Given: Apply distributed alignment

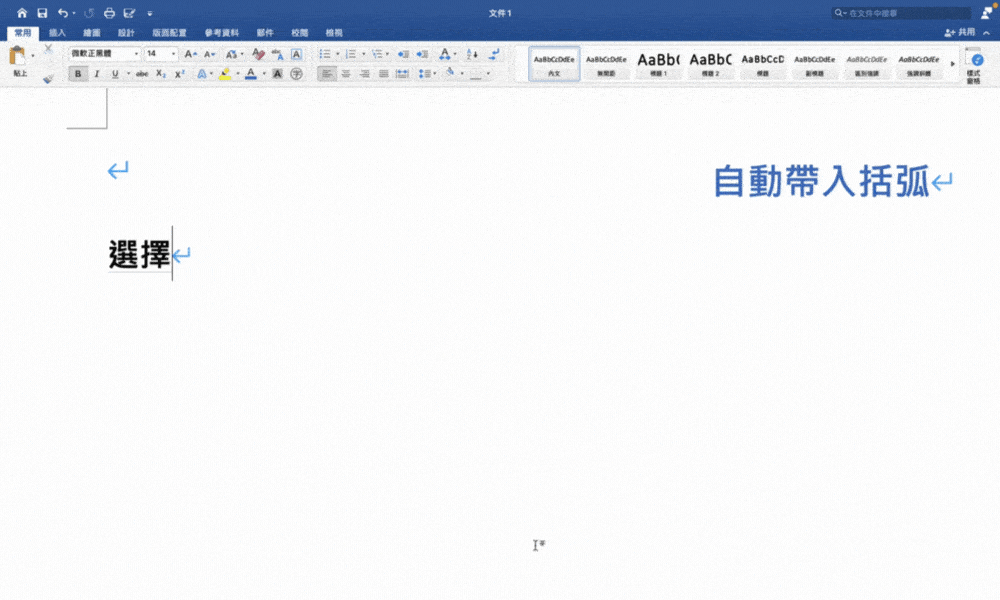Looking at the screenshot, I should (x=402, y=74).
